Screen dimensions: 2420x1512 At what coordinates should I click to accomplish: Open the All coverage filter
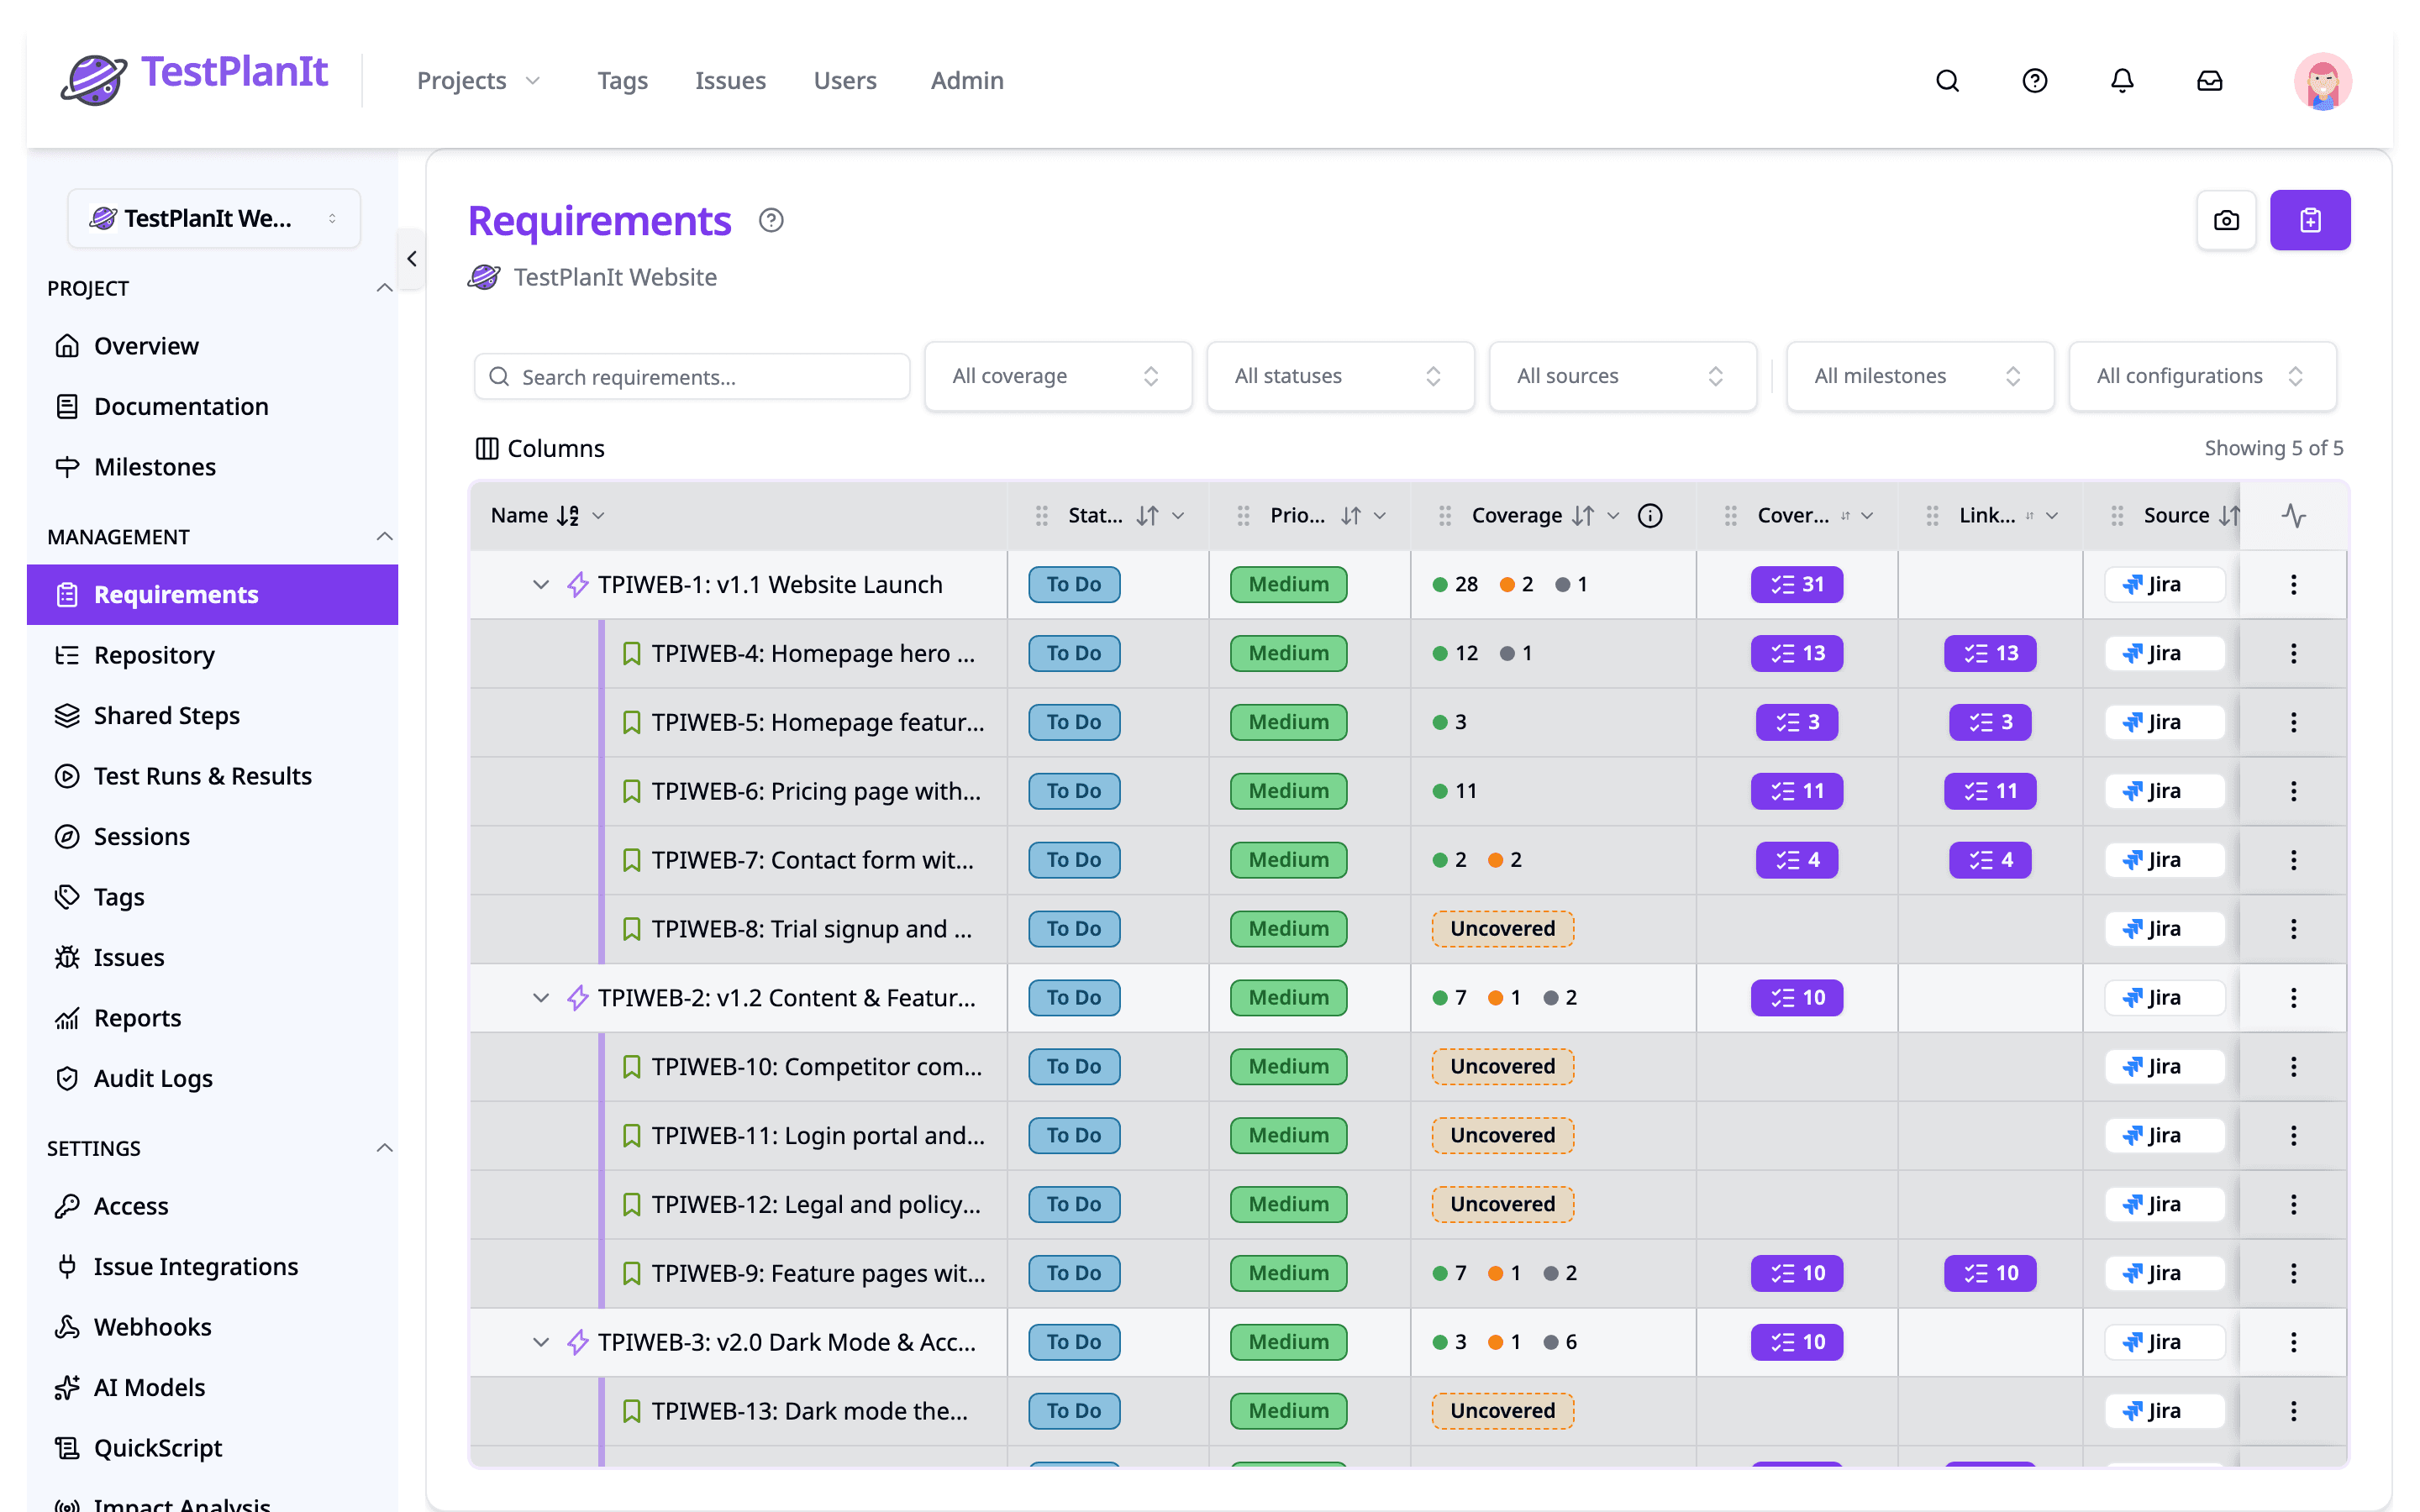pyautogui.click(x=1058, y=376)
